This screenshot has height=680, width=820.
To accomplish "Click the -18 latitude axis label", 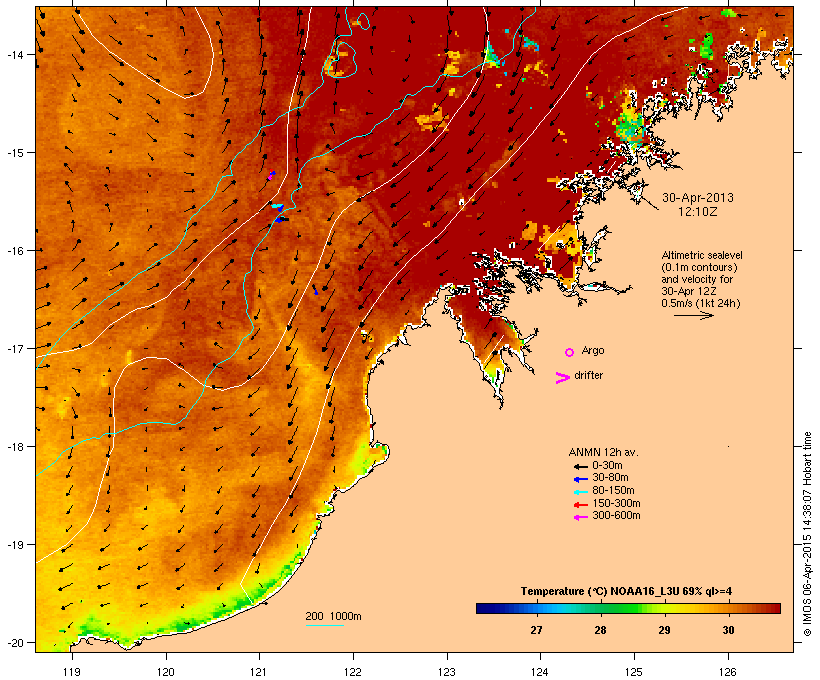I will click(x=14, y=447).
